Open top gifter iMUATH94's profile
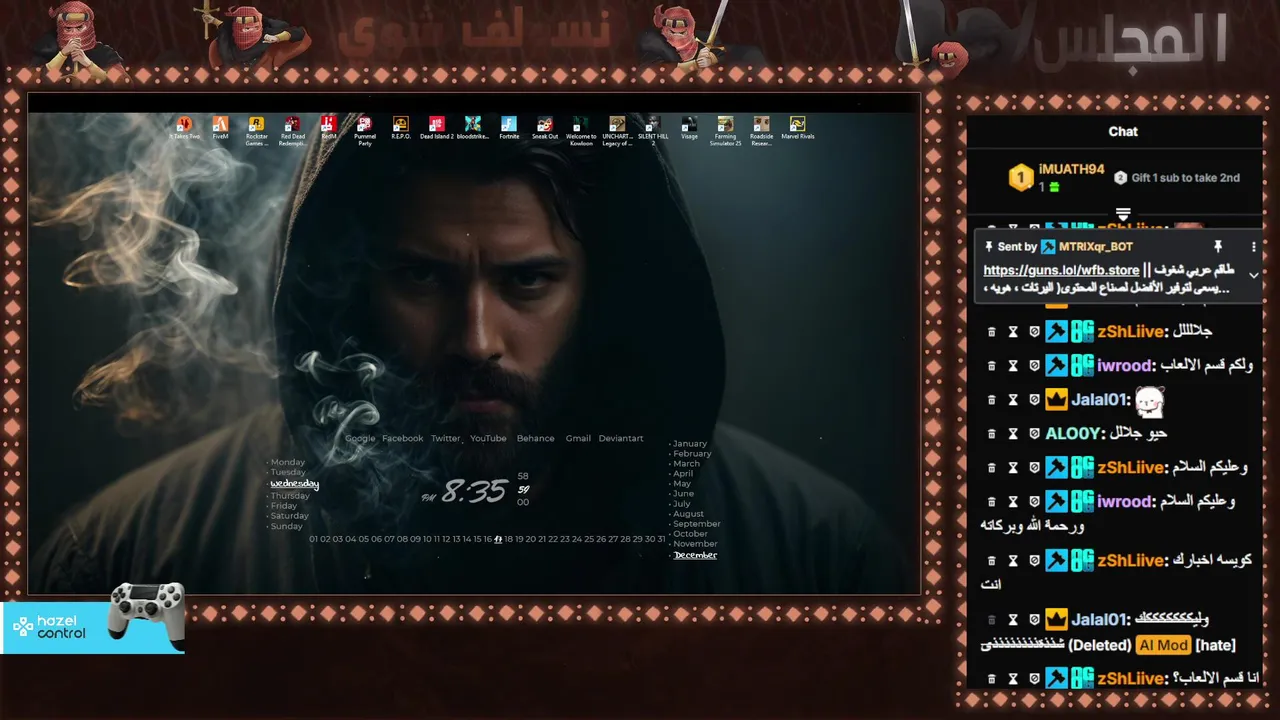The image size is (1280, 720). click(1071, 170)
